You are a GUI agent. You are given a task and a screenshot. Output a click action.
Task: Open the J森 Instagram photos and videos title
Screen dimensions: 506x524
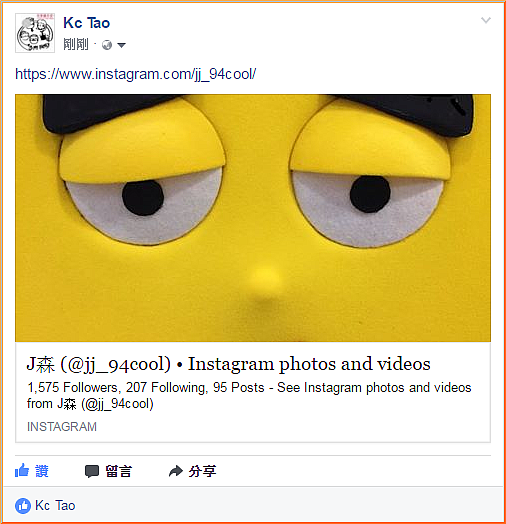click(228, 364)
